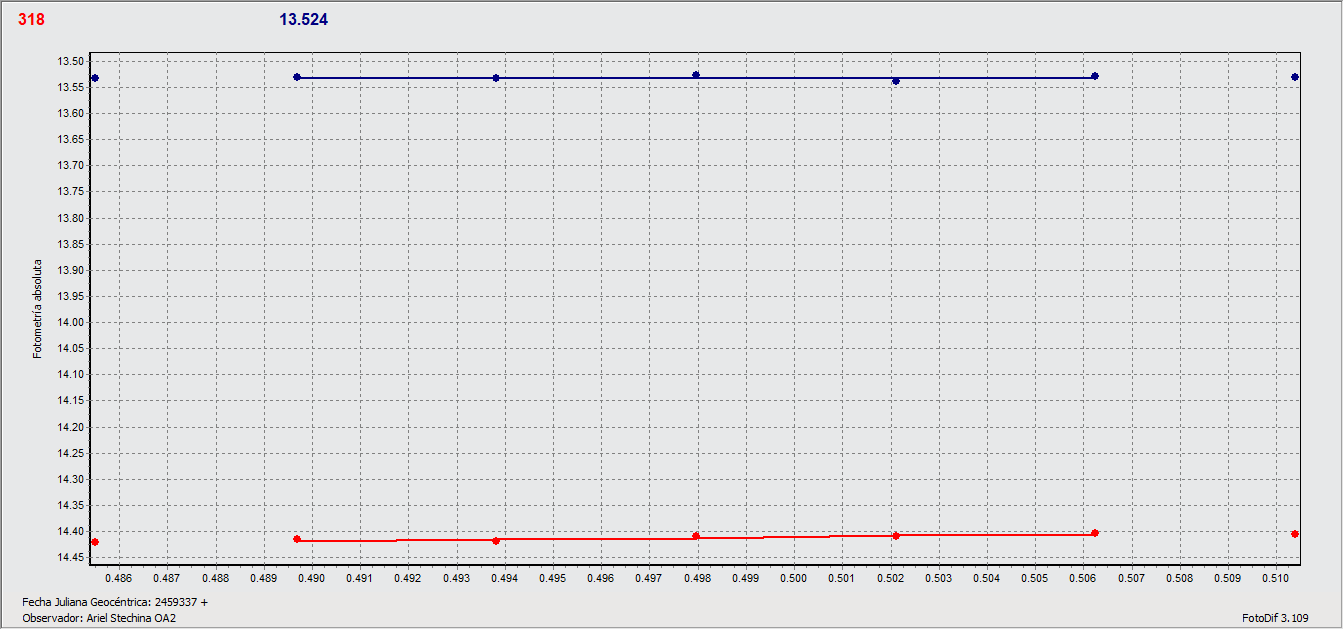This screenshot has height=630, width=1344.
Task: Click the Observador Ariel Stechina OA2 text
Action: point(97,619)
